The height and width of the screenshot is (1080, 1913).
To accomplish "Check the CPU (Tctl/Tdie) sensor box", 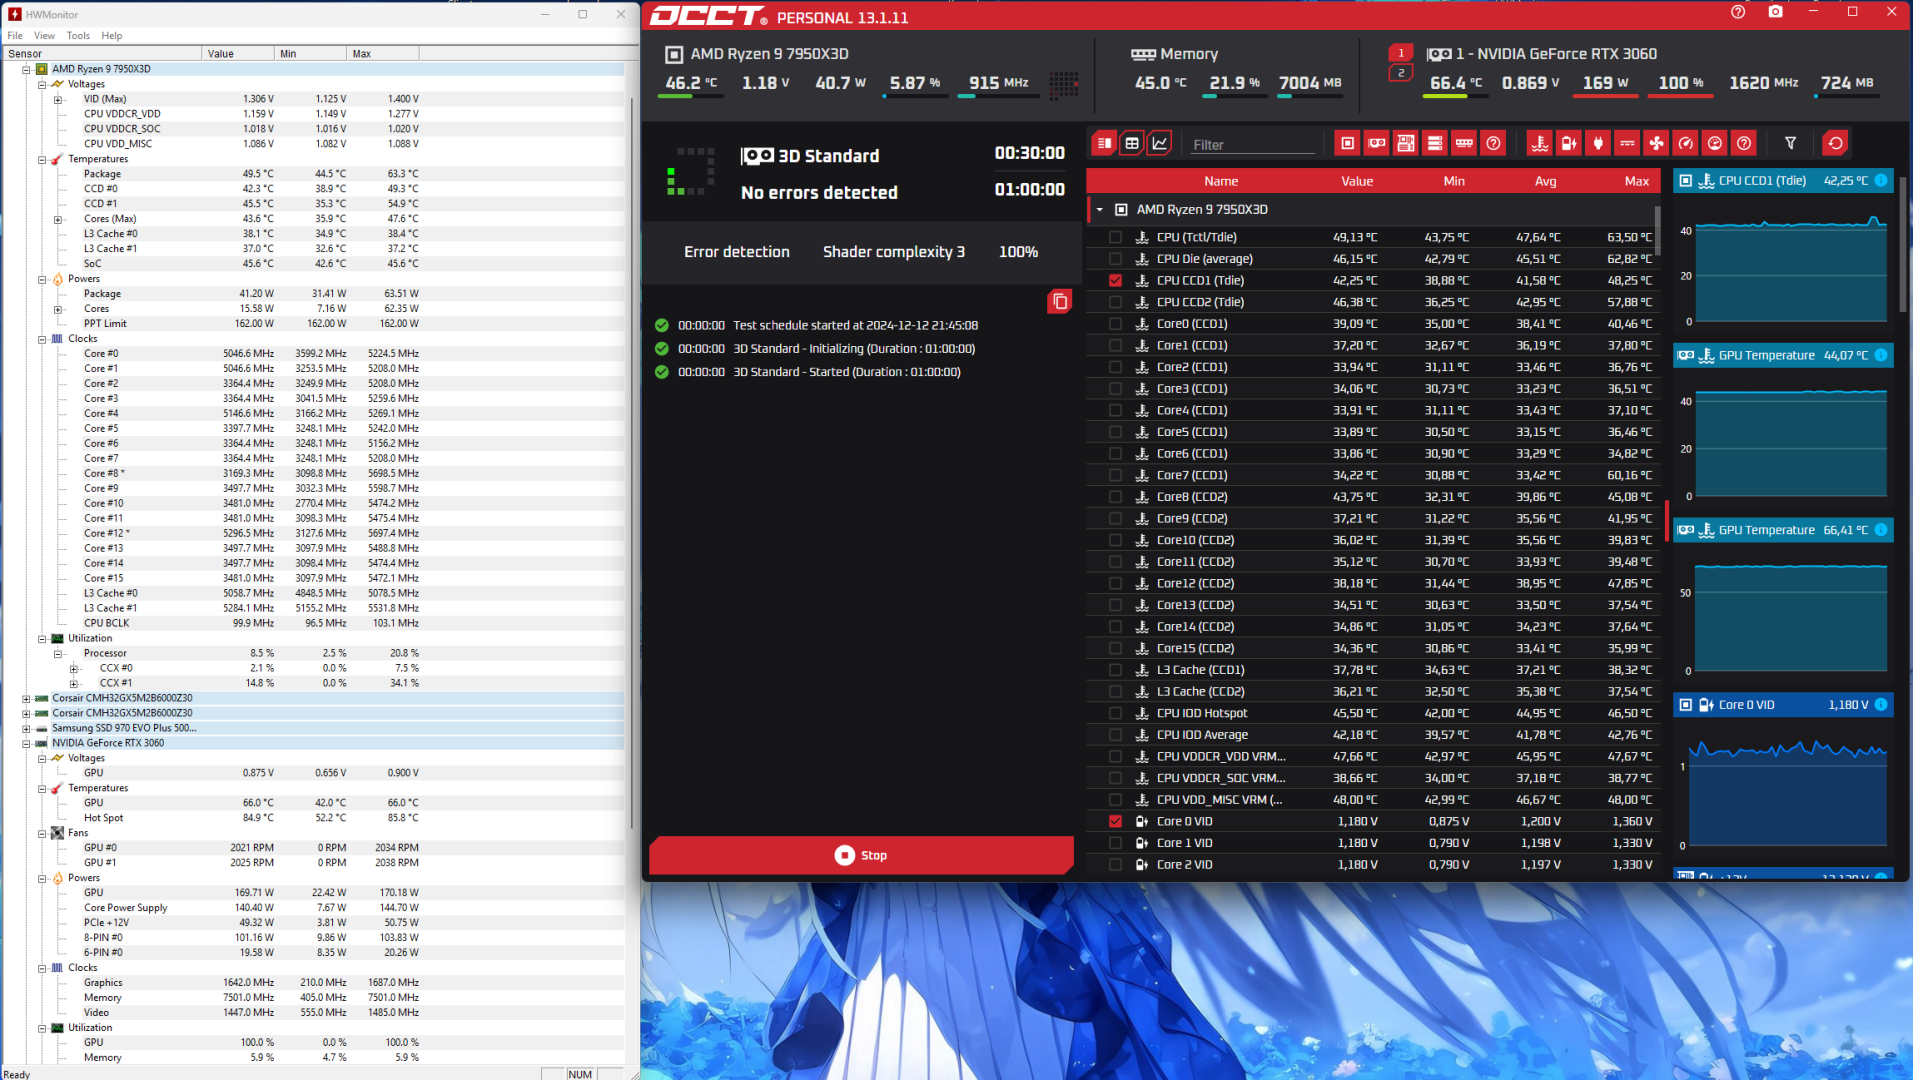I will pyautogui.click(x=1115, y=237).
